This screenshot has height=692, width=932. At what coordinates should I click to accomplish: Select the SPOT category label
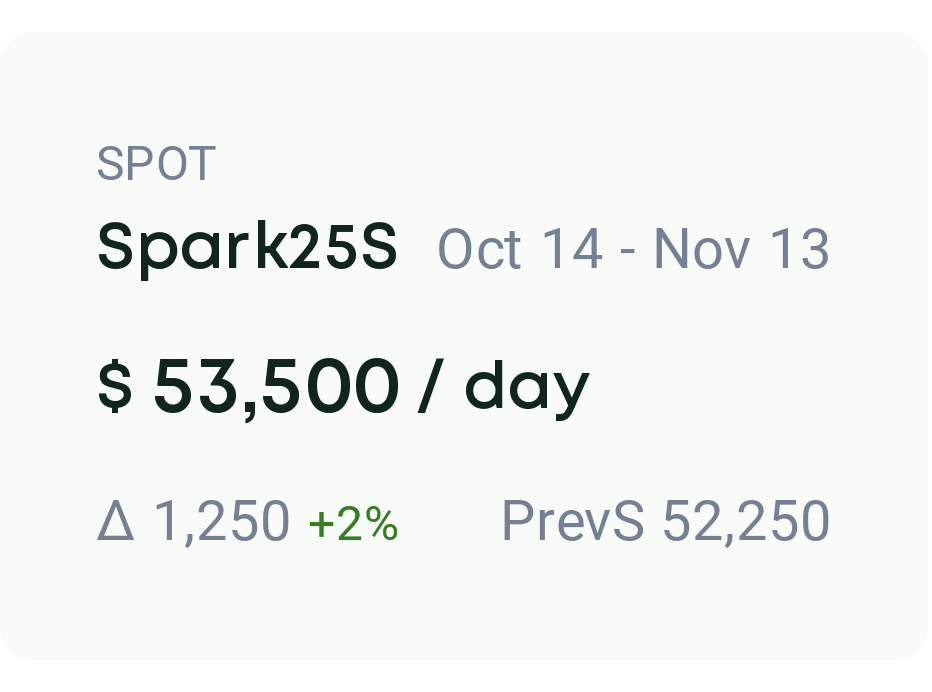tap(156, 163)
